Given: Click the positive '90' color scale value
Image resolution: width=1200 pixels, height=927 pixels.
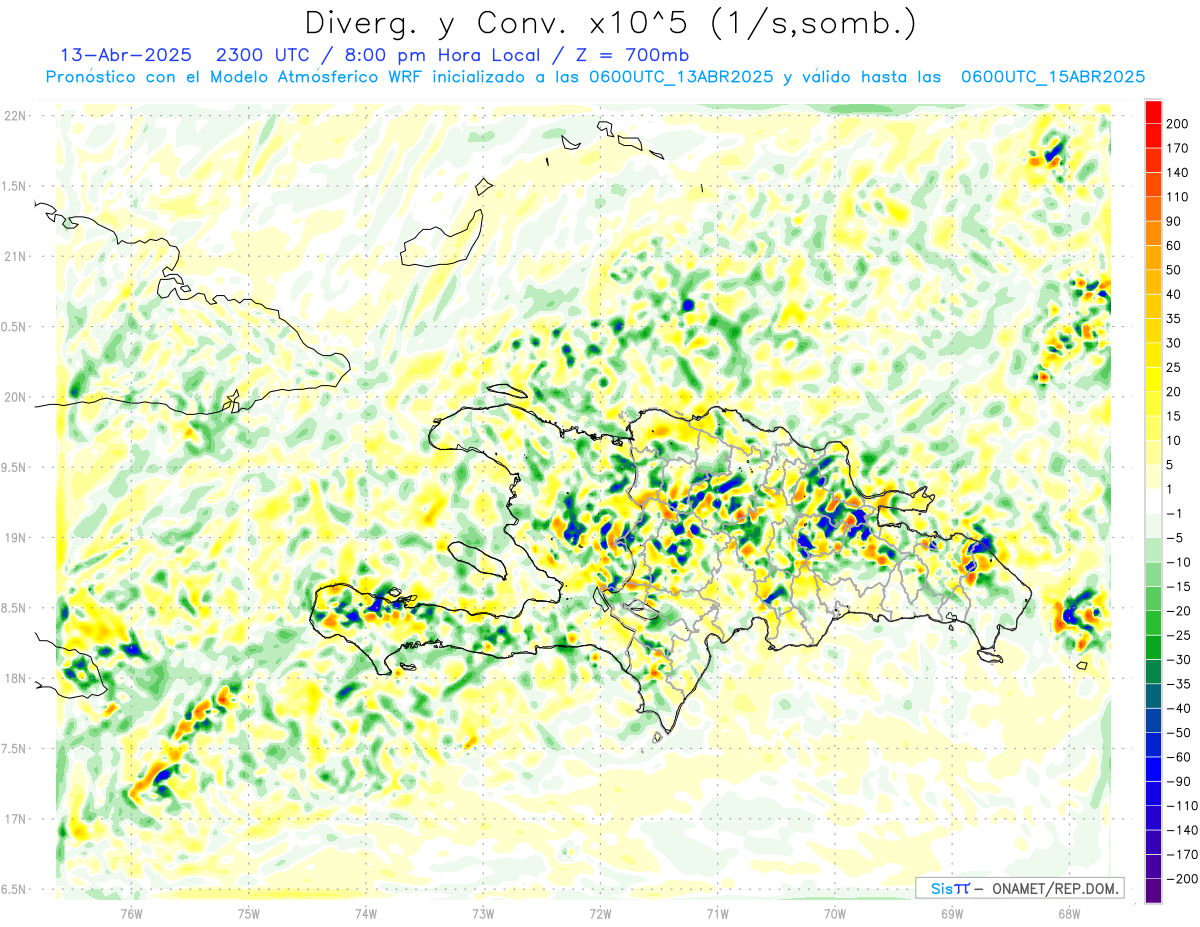Looking at the screenshot, I should 1174,221.
